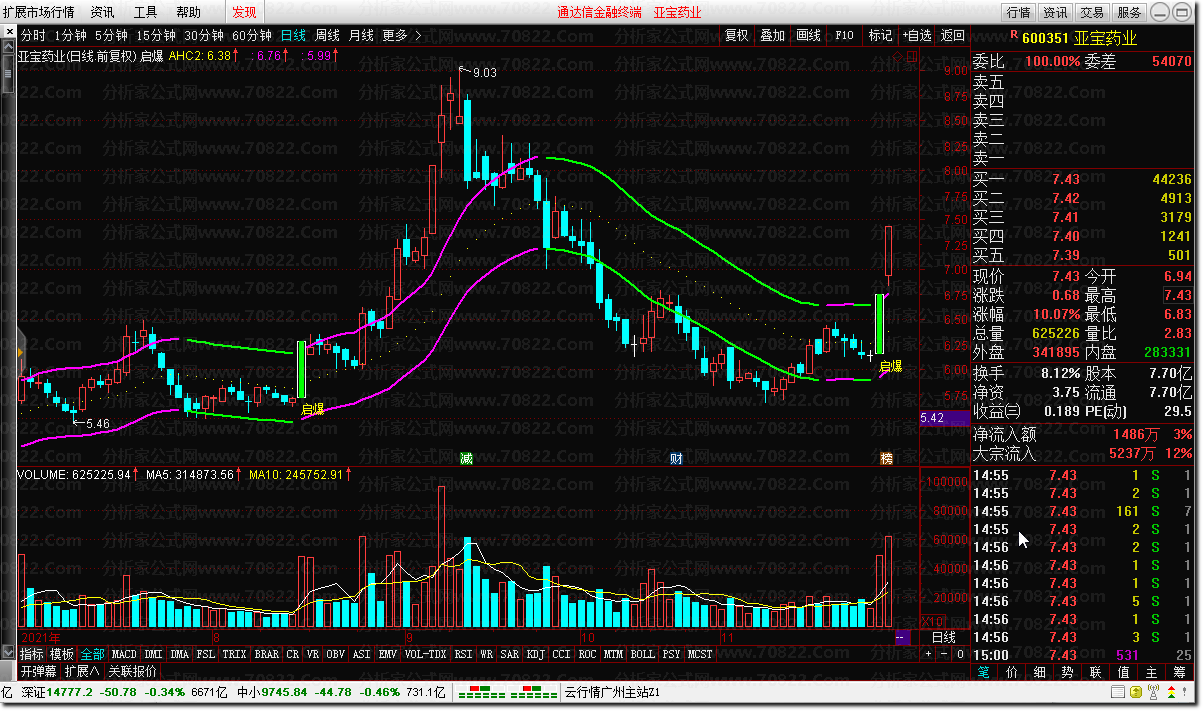
Task: Click the '财' event marker on chart
Action: (x=677, y=458)
